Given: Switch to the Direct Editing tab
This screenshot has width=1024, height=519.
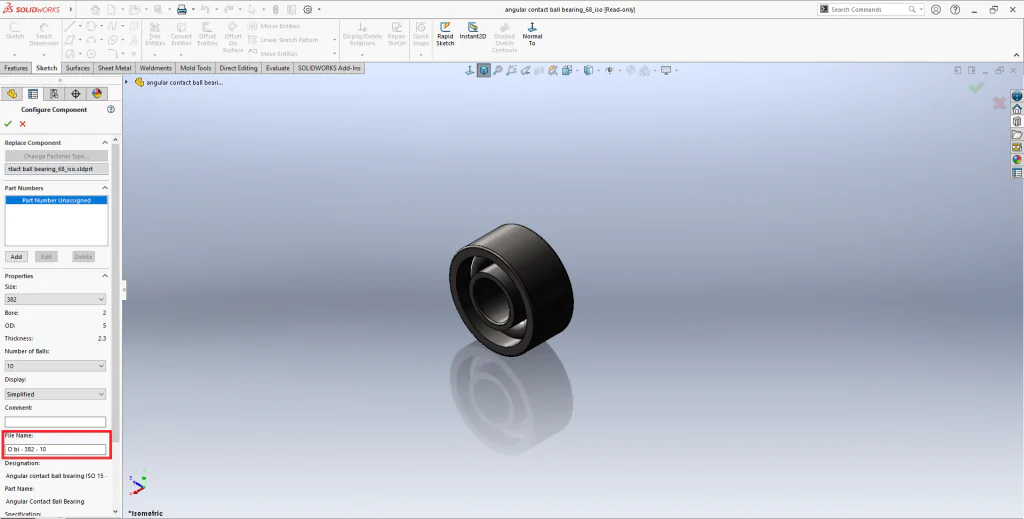Looking at the screenshot, I should [x=238, y=68].
